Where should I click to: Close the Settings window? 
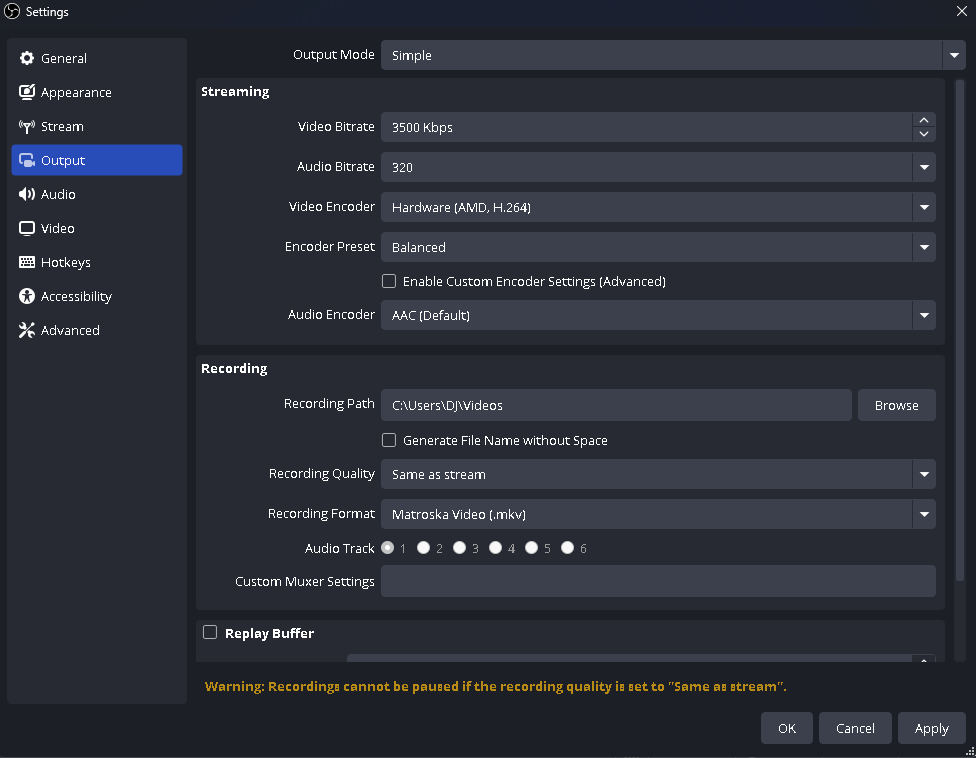(x=962, y=11)
